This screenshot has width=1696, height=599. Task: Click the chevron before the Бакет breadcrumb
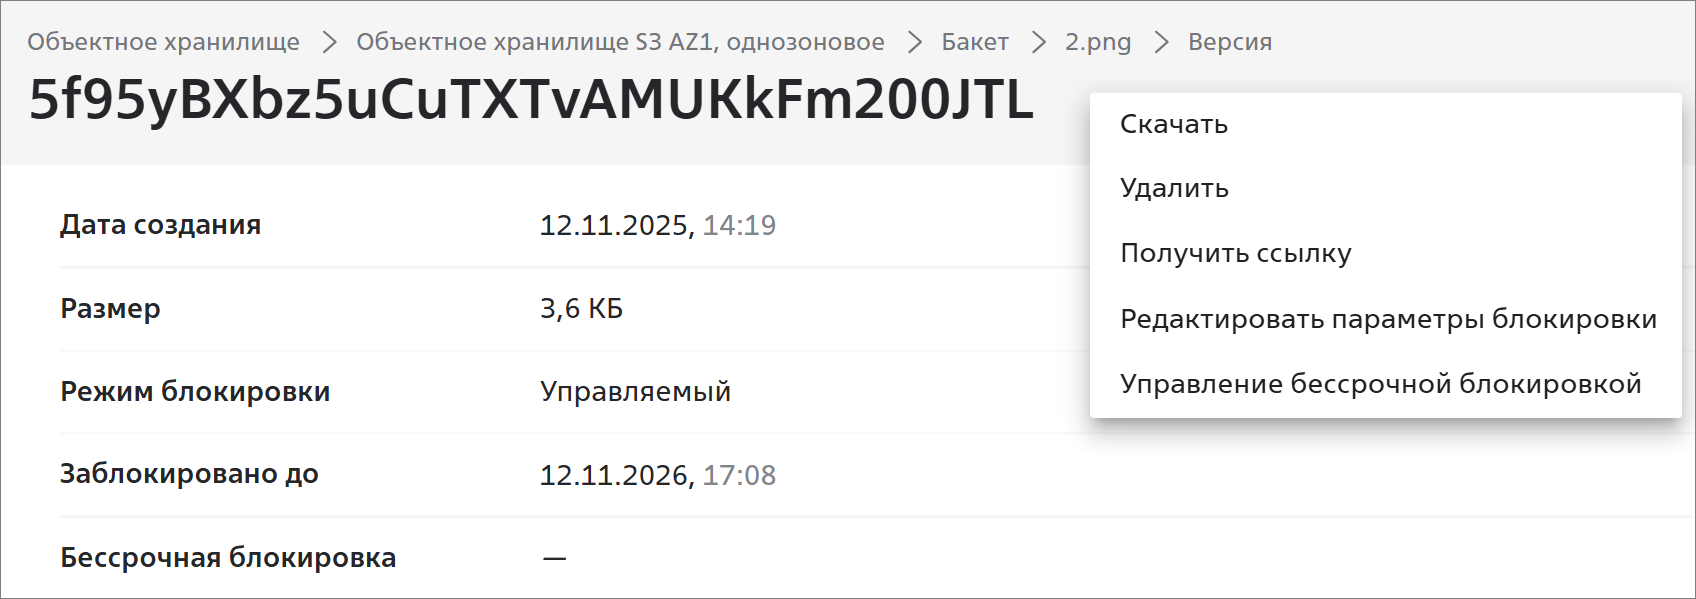[914, 42]
